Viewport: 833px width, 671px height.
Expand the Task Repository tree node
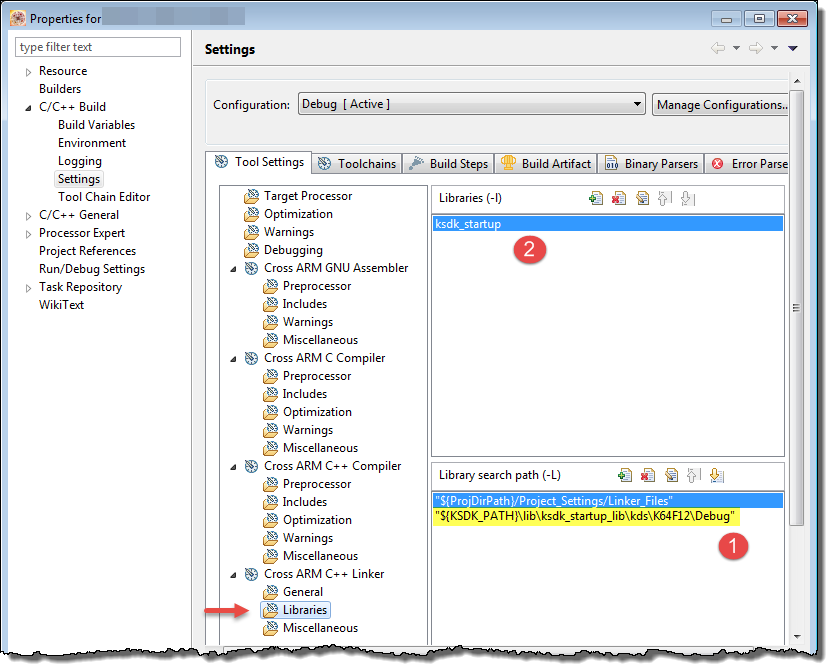pyautogui.click(x=29, y=288)
